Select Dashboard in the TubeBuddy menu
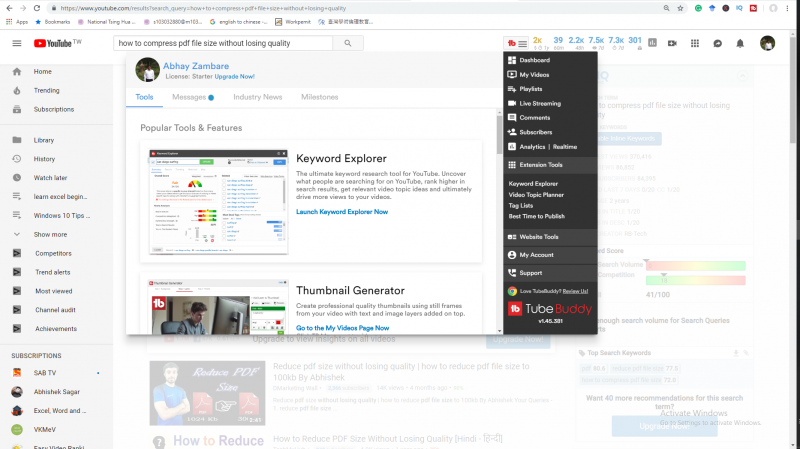Viewport: 800px width, 449px height. pyautogui.click(x=534, y=61)
